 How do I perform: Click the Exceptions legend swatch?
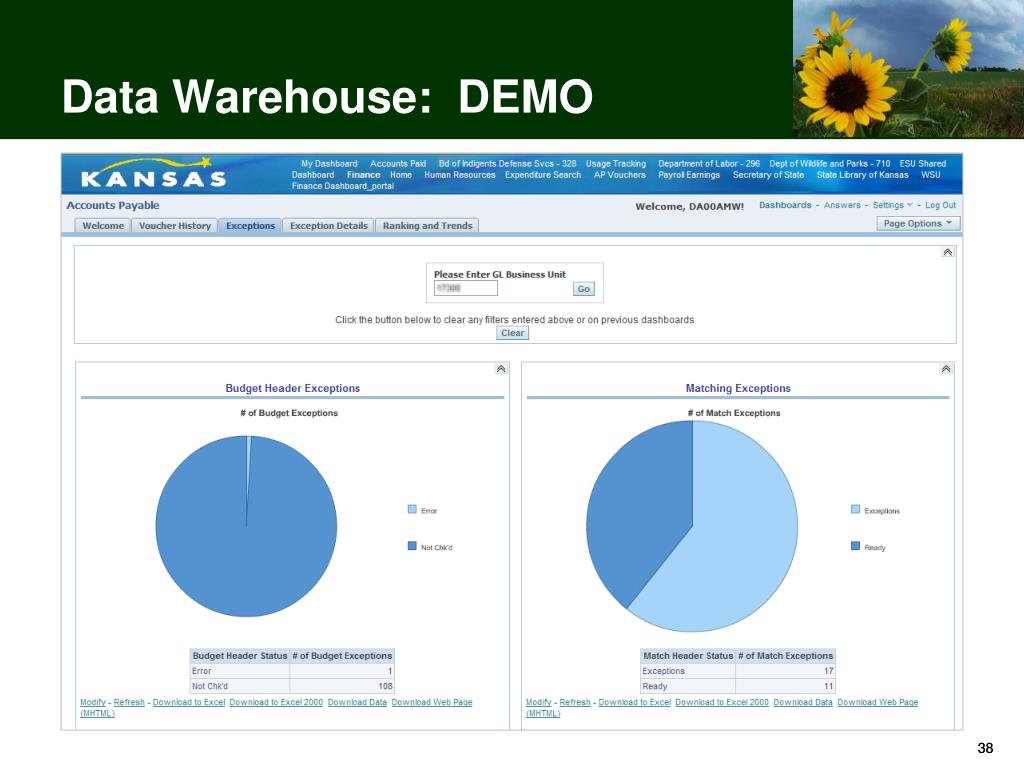click(x=856, y=509)
